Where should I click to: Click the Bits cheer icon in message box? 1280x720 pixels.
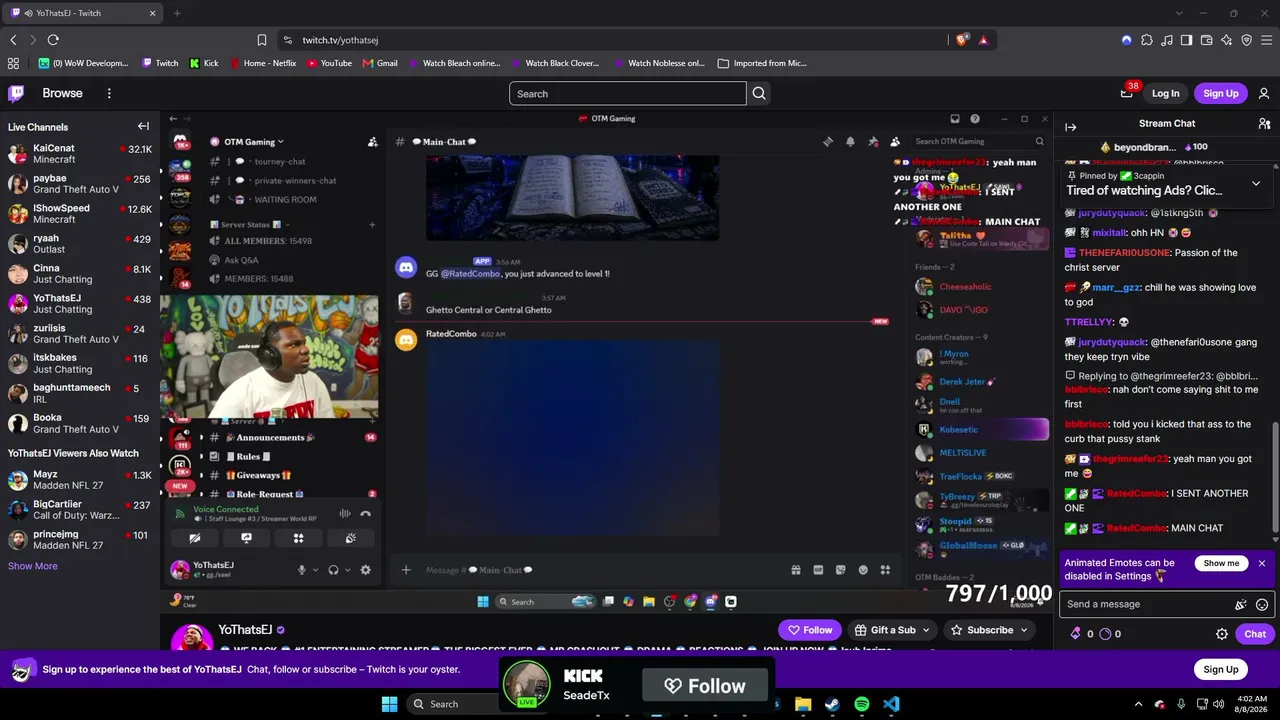click(x=1241, y=604)
